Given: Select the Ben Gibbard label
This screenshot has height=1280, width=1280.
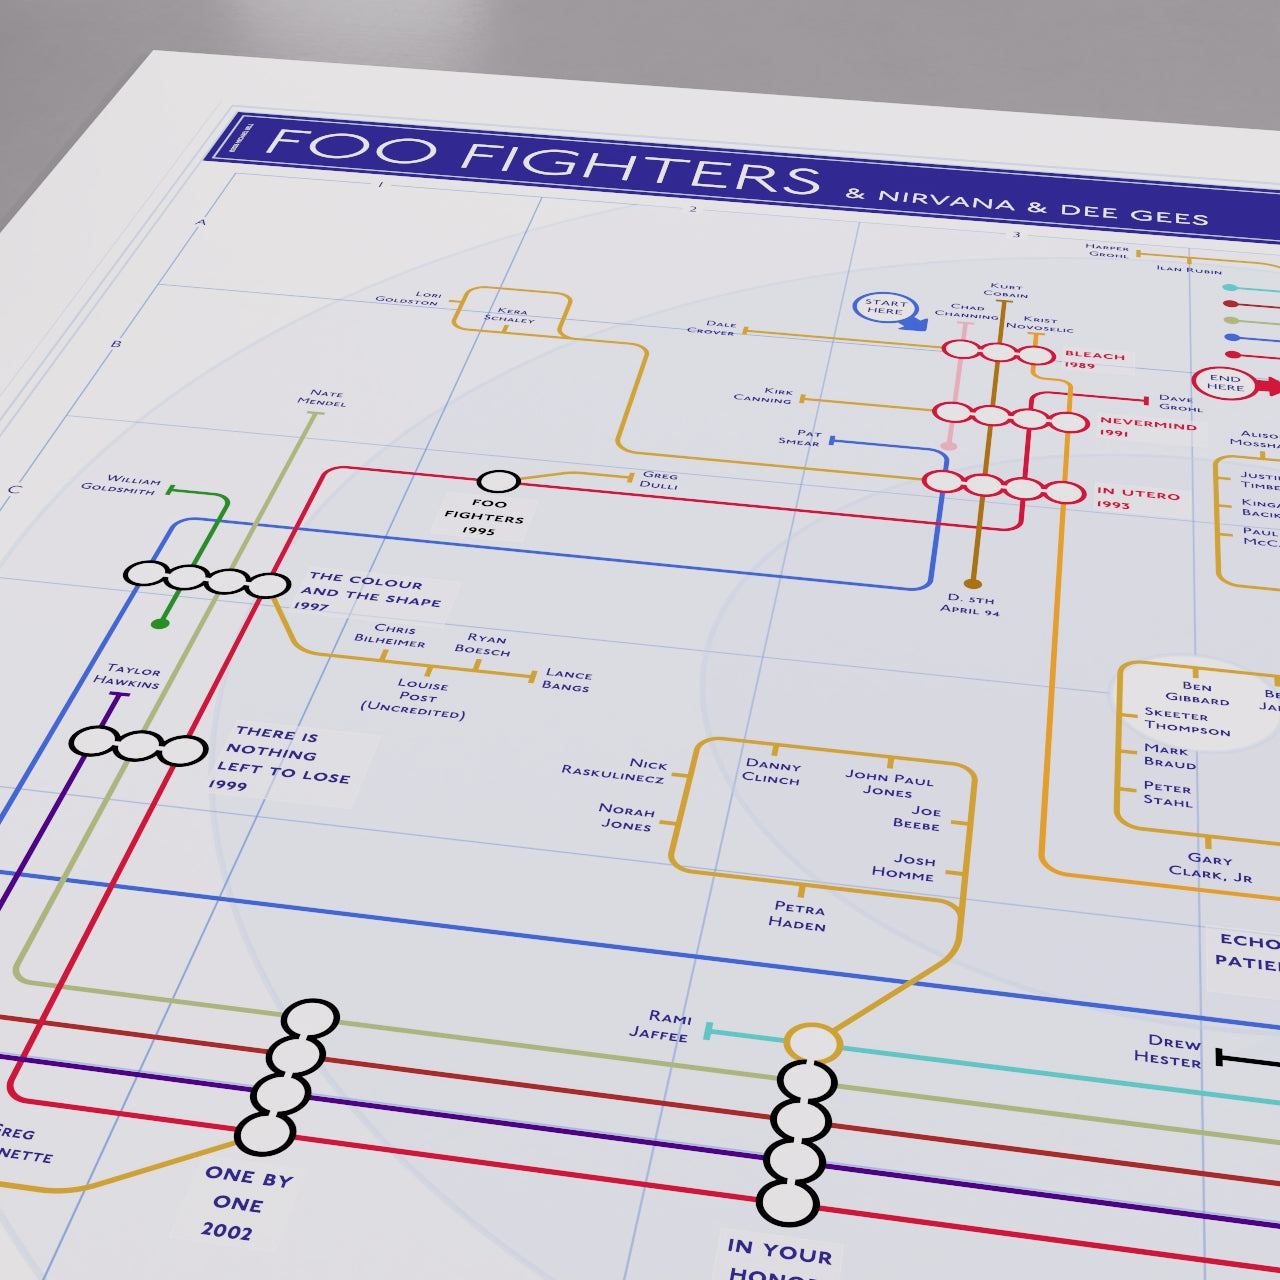Looking at the screenshot, I should click(1197, 693).
